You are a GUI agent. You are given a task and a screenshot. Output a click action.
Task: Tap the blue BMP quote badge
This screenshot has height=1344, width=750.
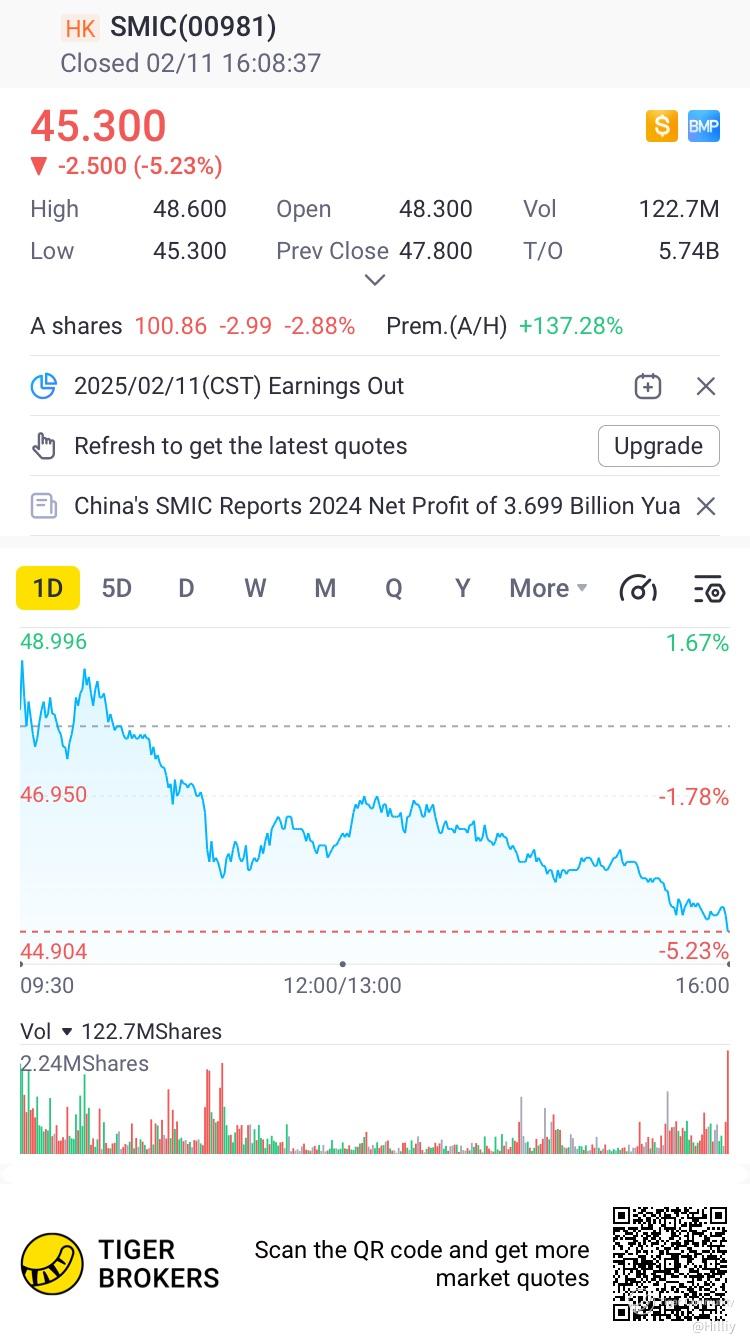[x=704, y=126]
